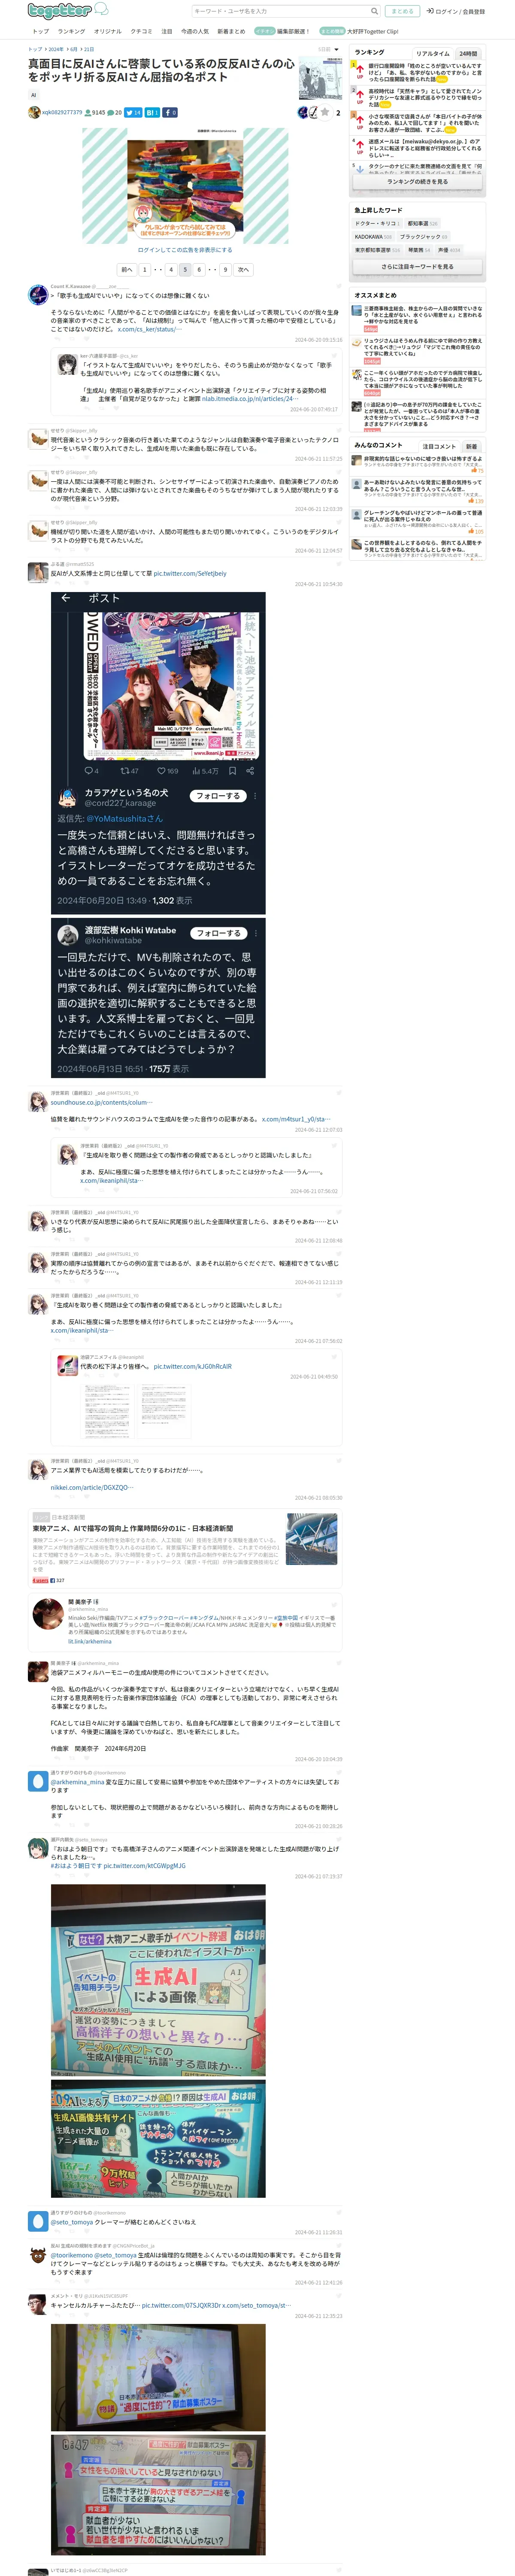Open the dropdown arrow beside 5分前
This screenshot has height=2576, width=515.
(337, 49)
